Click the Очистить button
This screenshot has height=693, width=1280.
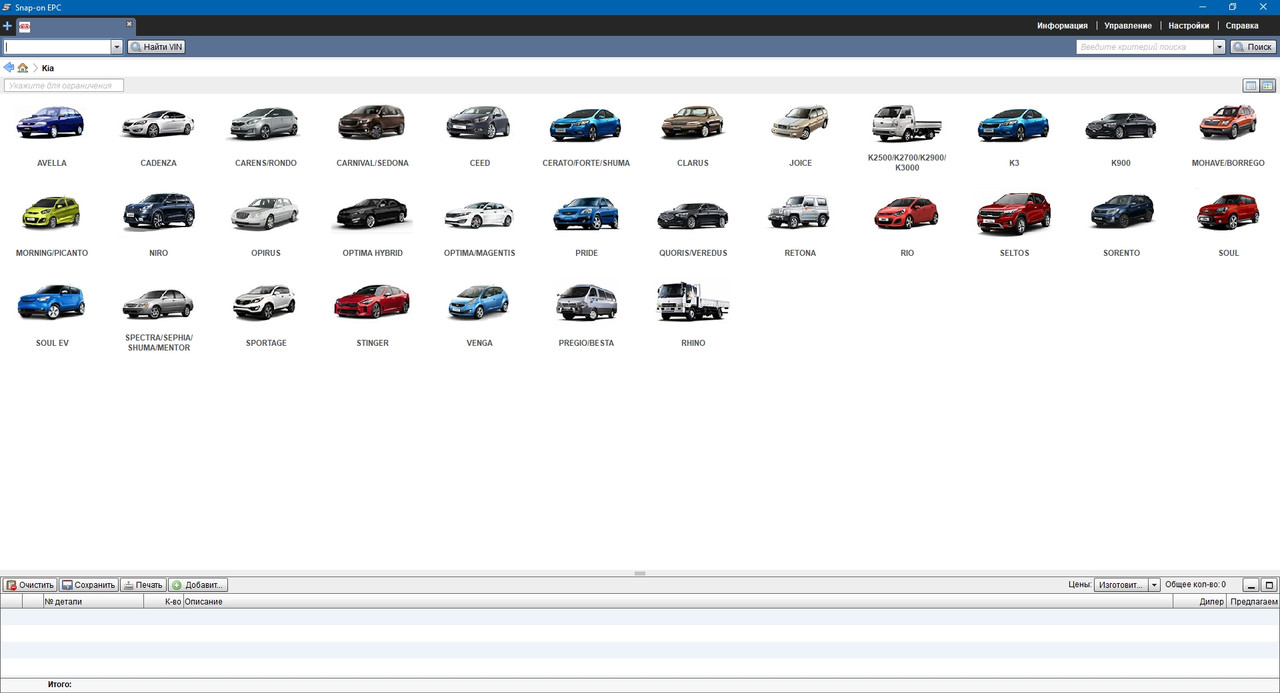30,585
